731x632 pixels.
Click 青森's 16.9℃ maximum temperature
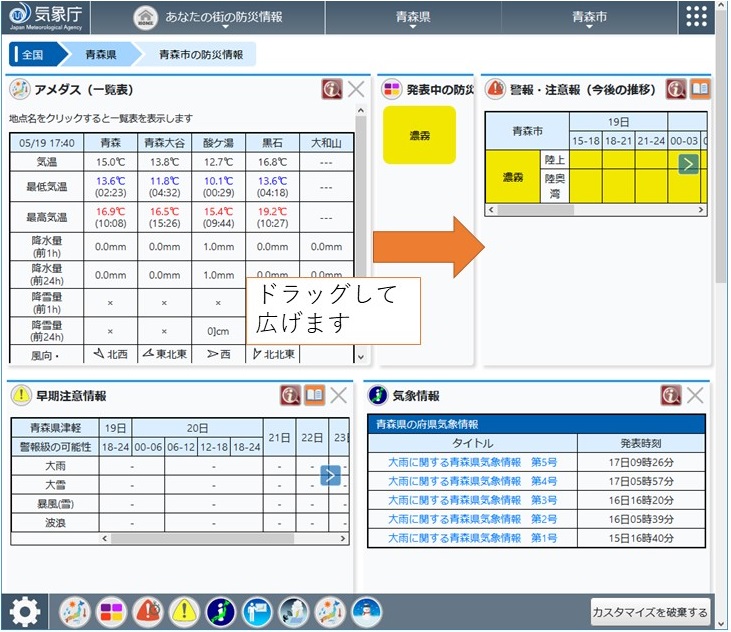pos(110,212)
